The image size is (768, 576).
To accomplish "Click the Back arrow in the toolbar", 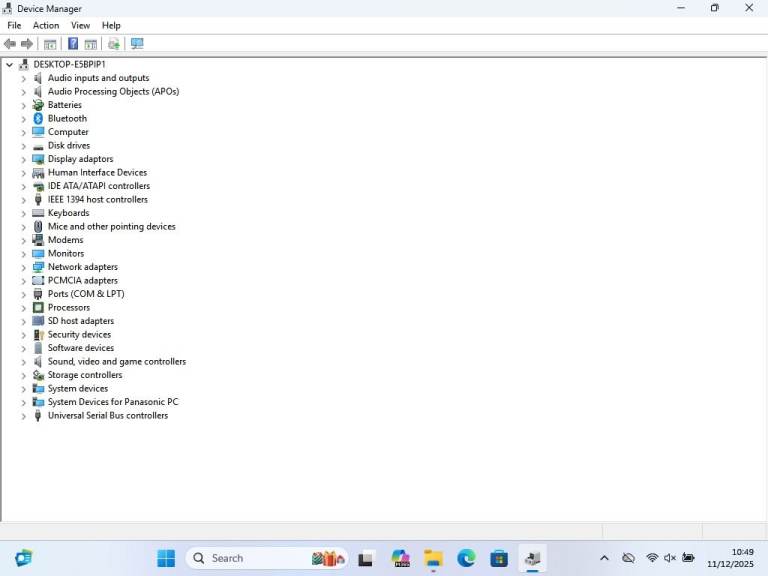I will coord(10,44).
